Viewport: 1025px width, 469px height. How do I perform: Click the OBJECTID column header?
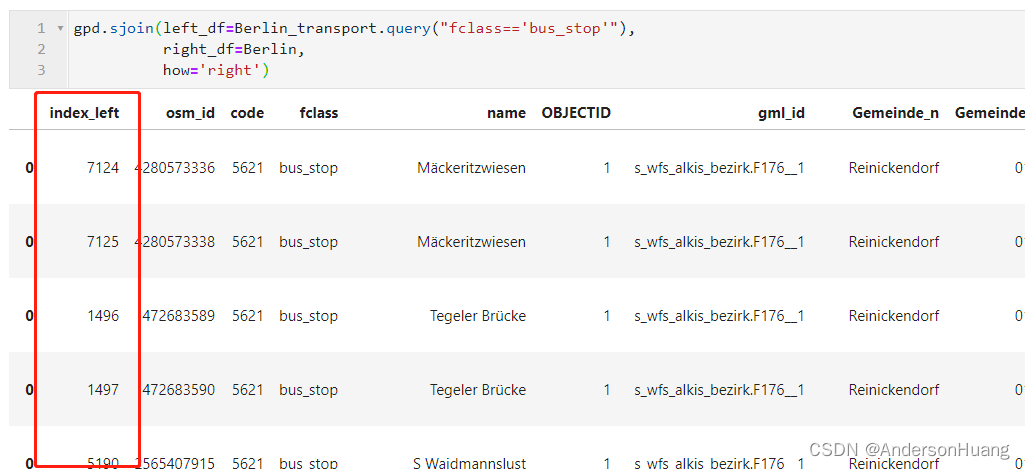coord(576,113)
